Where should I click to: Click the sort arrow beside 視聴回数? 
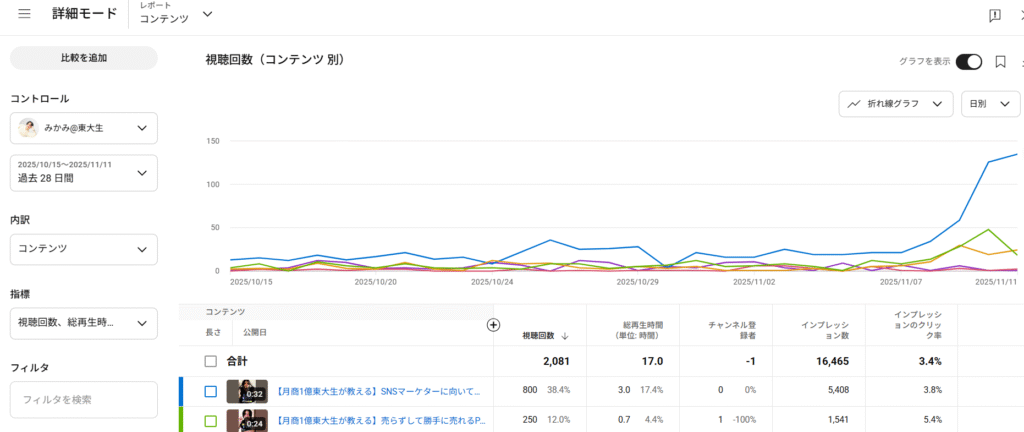pyautogui.click(x=565, y=336)
